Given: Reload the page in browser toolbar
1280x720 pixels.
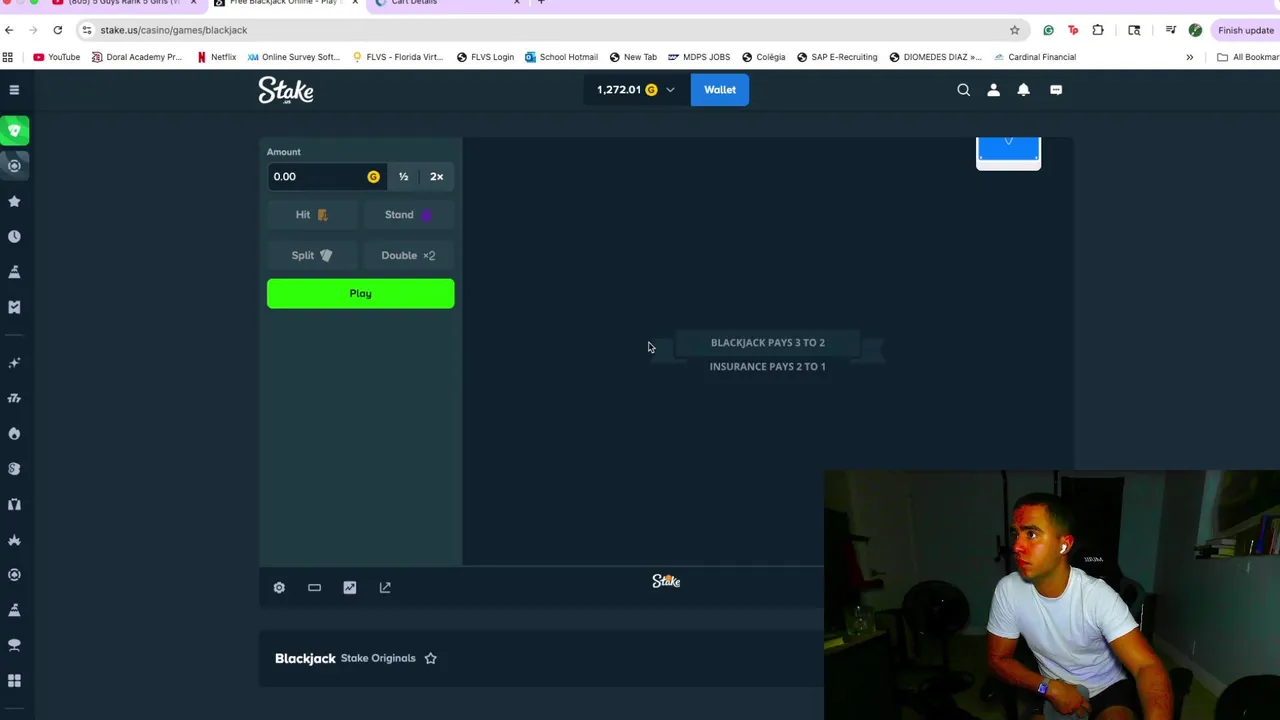Looking at the screenshot, I should pyautogui.click(x=58, y=30).
